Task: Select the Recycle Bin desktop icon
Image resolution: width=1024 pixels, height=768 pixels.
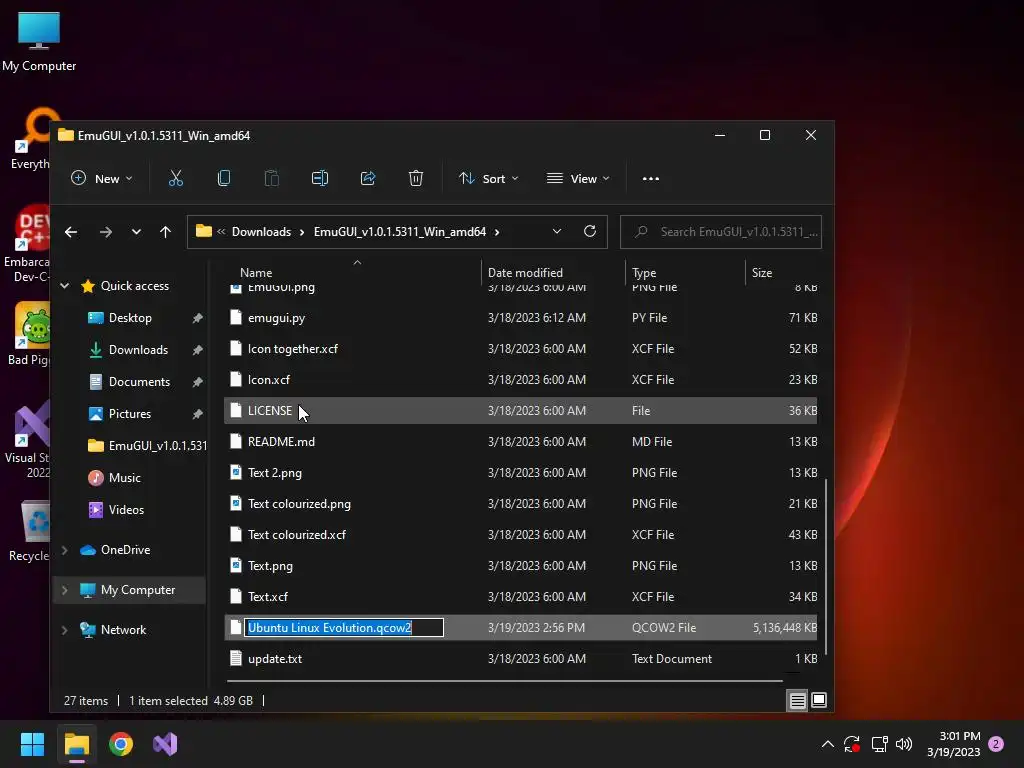Action: click(x=29, y=530)
